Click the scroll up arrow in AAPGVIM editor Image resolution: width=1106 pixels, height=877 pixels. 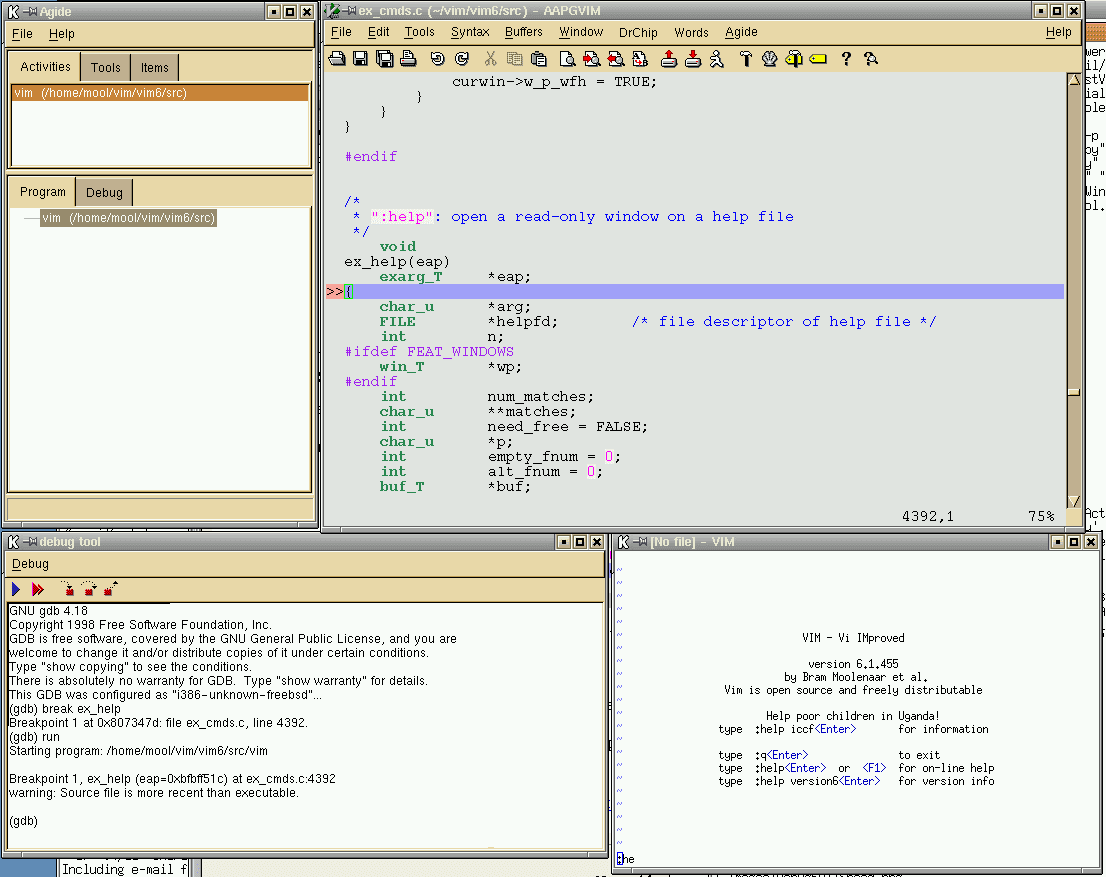tap(1074, 80)
